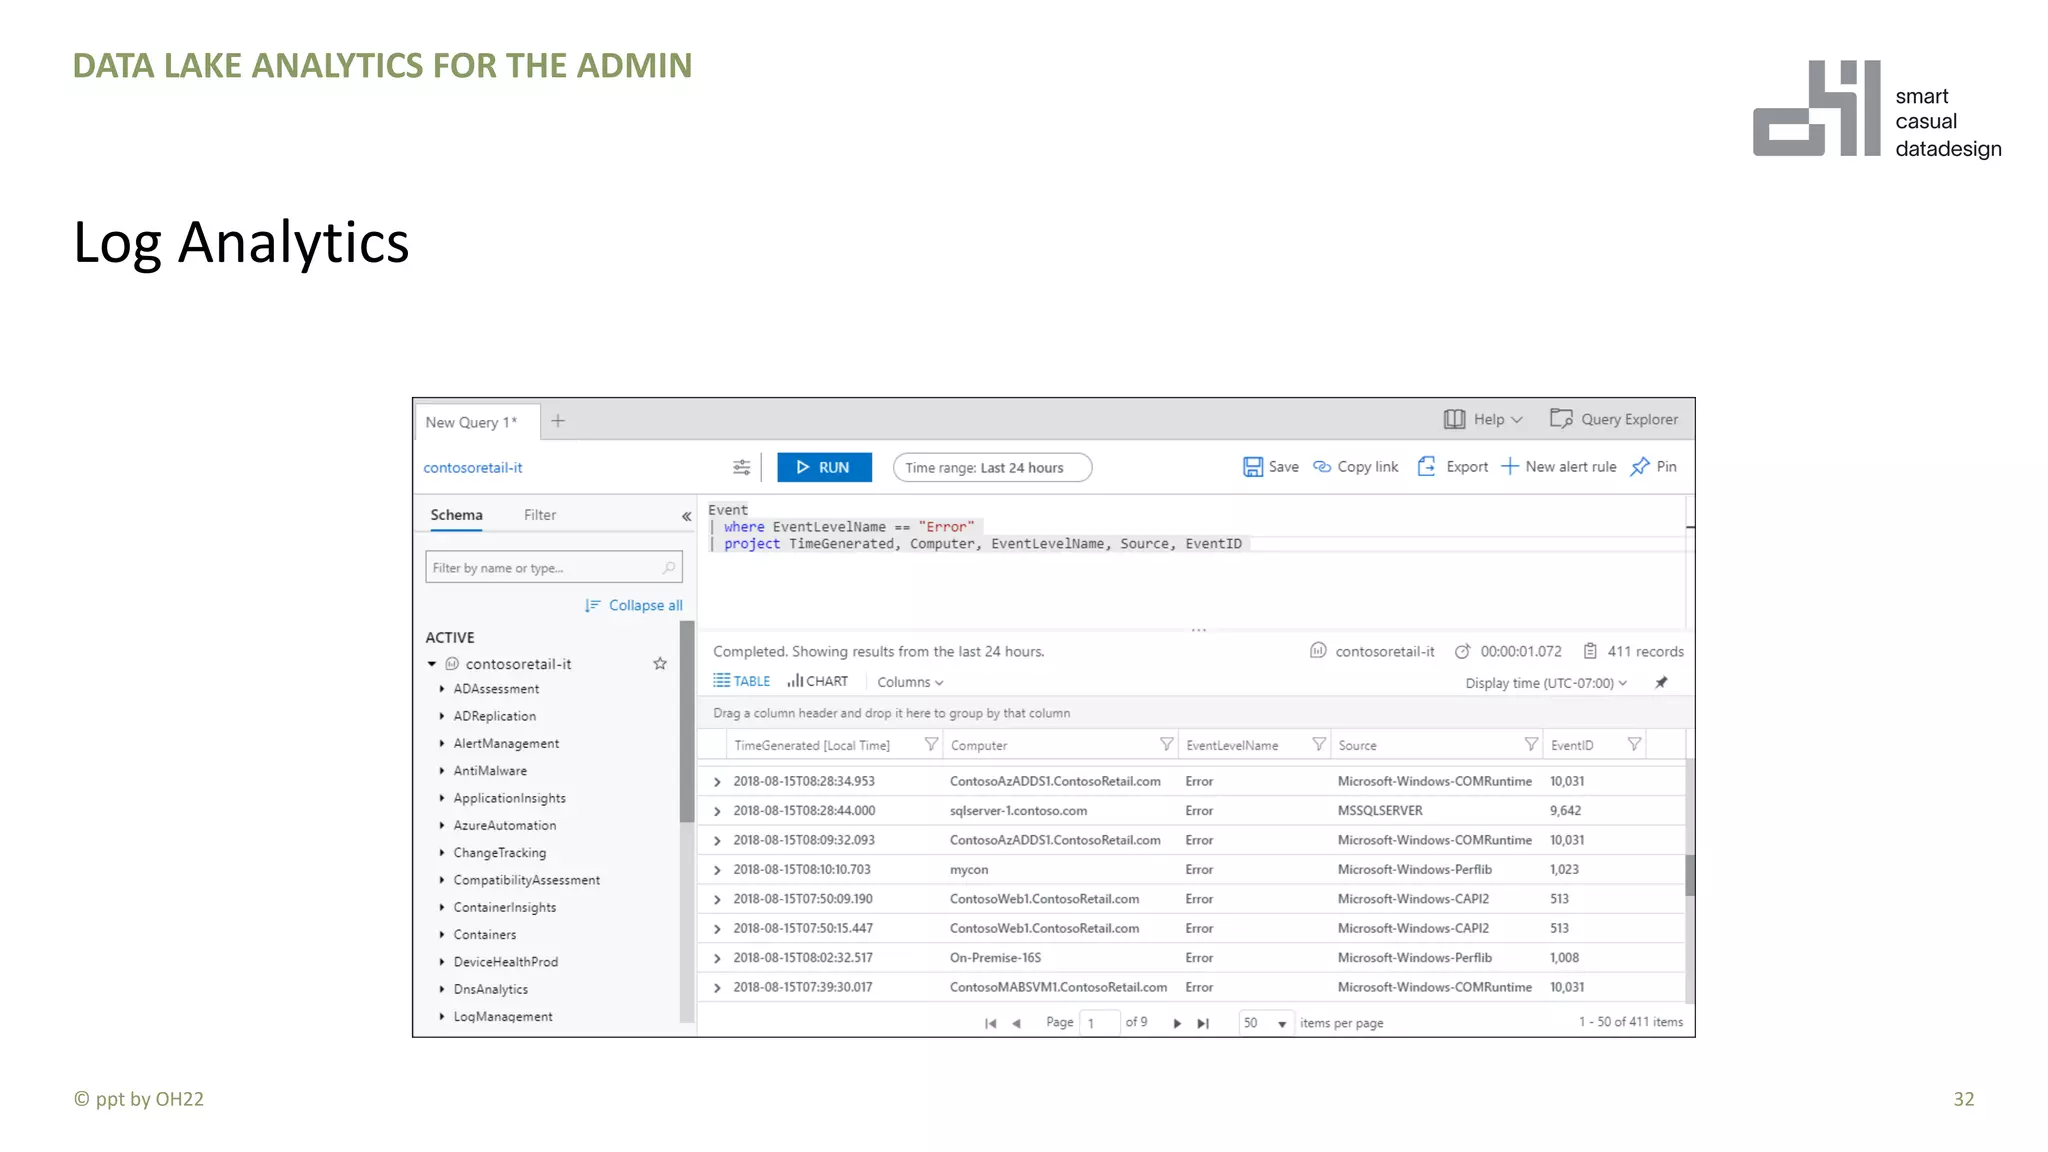Open the Display time UTC-07:00 dropdown
Image resolution: width=2048 pixels, height=1152 pixels.
tap(1546, 683)
